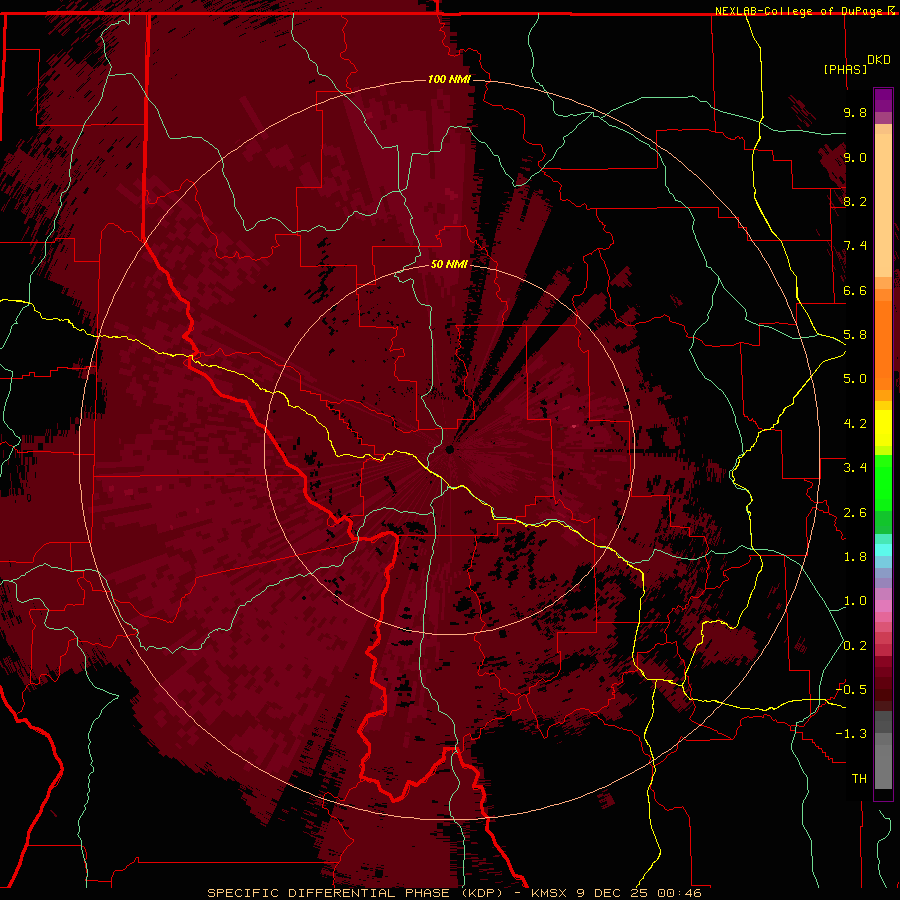The image size is (900, 900).
Task: Click the 7.4 scale value
Action: [x=855, y=246]
